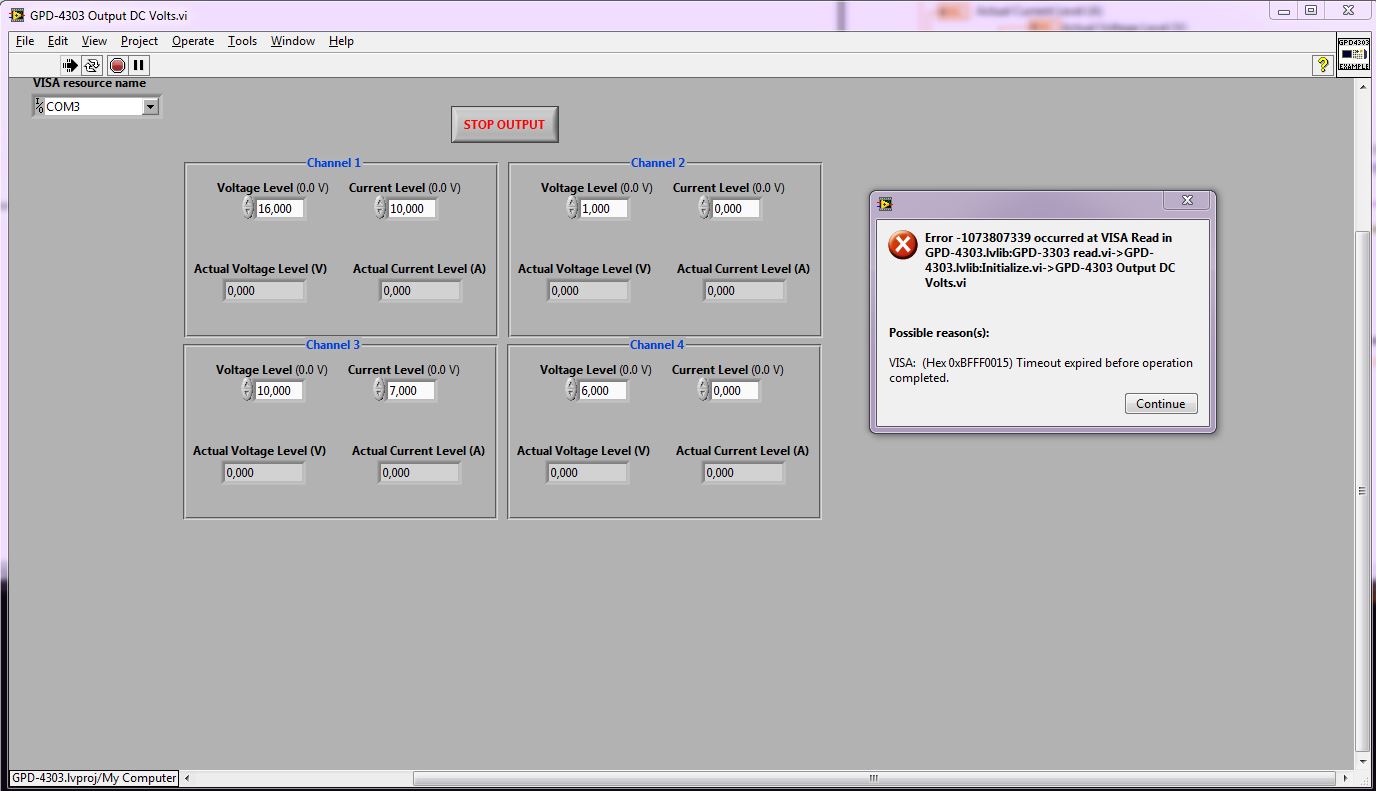This screenshot has height=791, width=1376.
Task: Click Continue in the error dialog
Action: [1160, 404]
